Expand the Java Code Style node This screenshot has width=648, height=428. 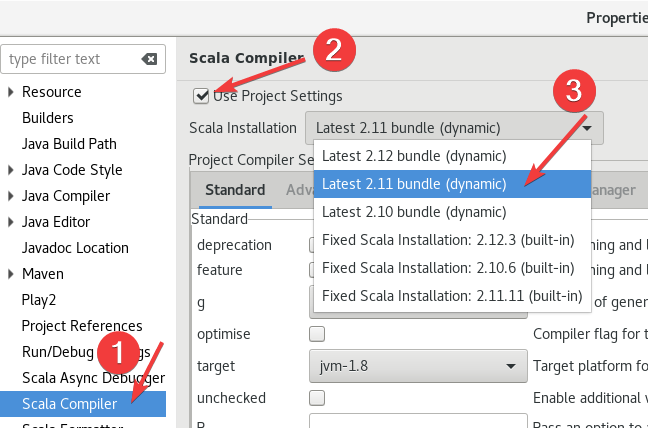[x=11, y=170]
